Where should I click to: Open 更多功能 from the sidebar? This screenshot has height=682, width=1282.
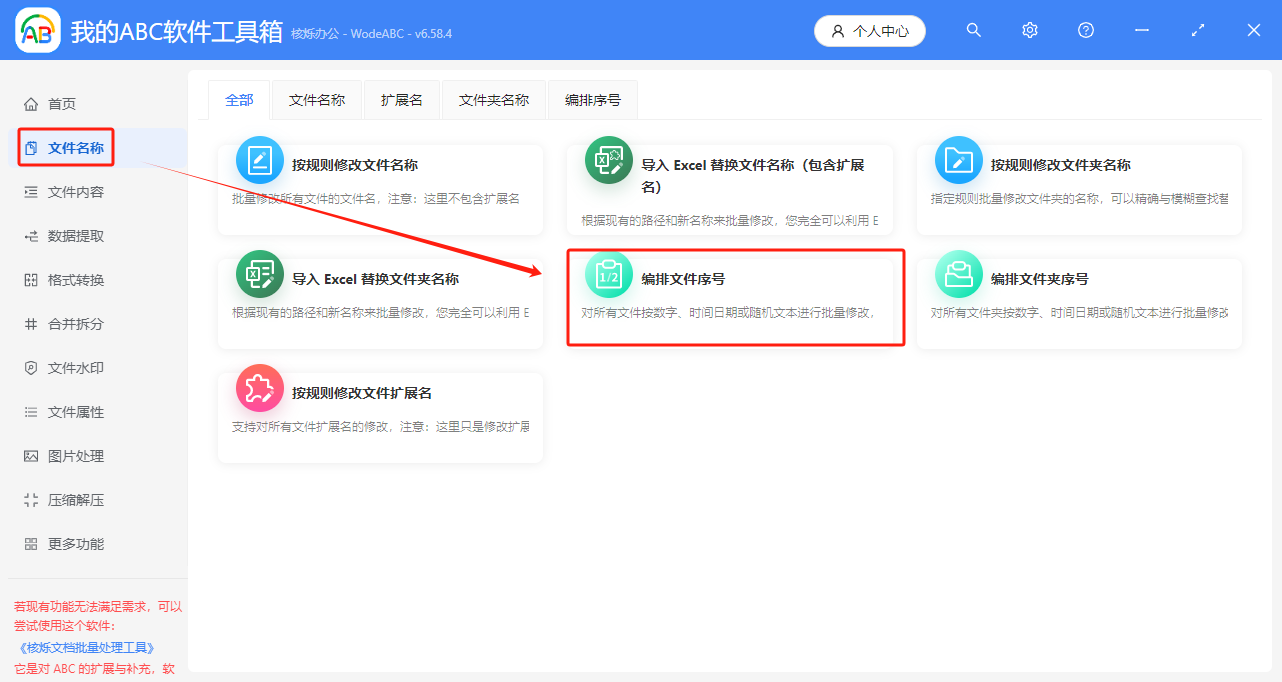(64, 543)
